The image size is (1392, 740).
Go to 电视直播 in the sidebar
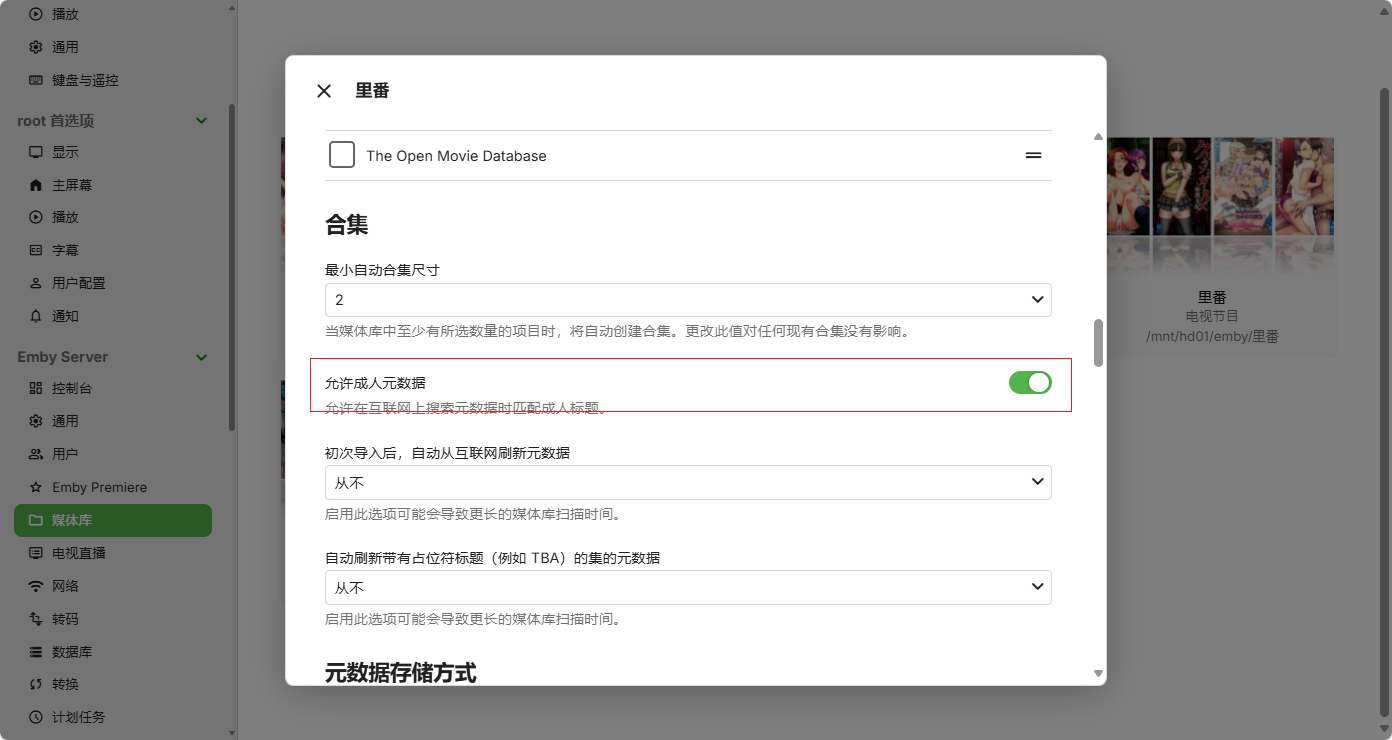(78, 553)
